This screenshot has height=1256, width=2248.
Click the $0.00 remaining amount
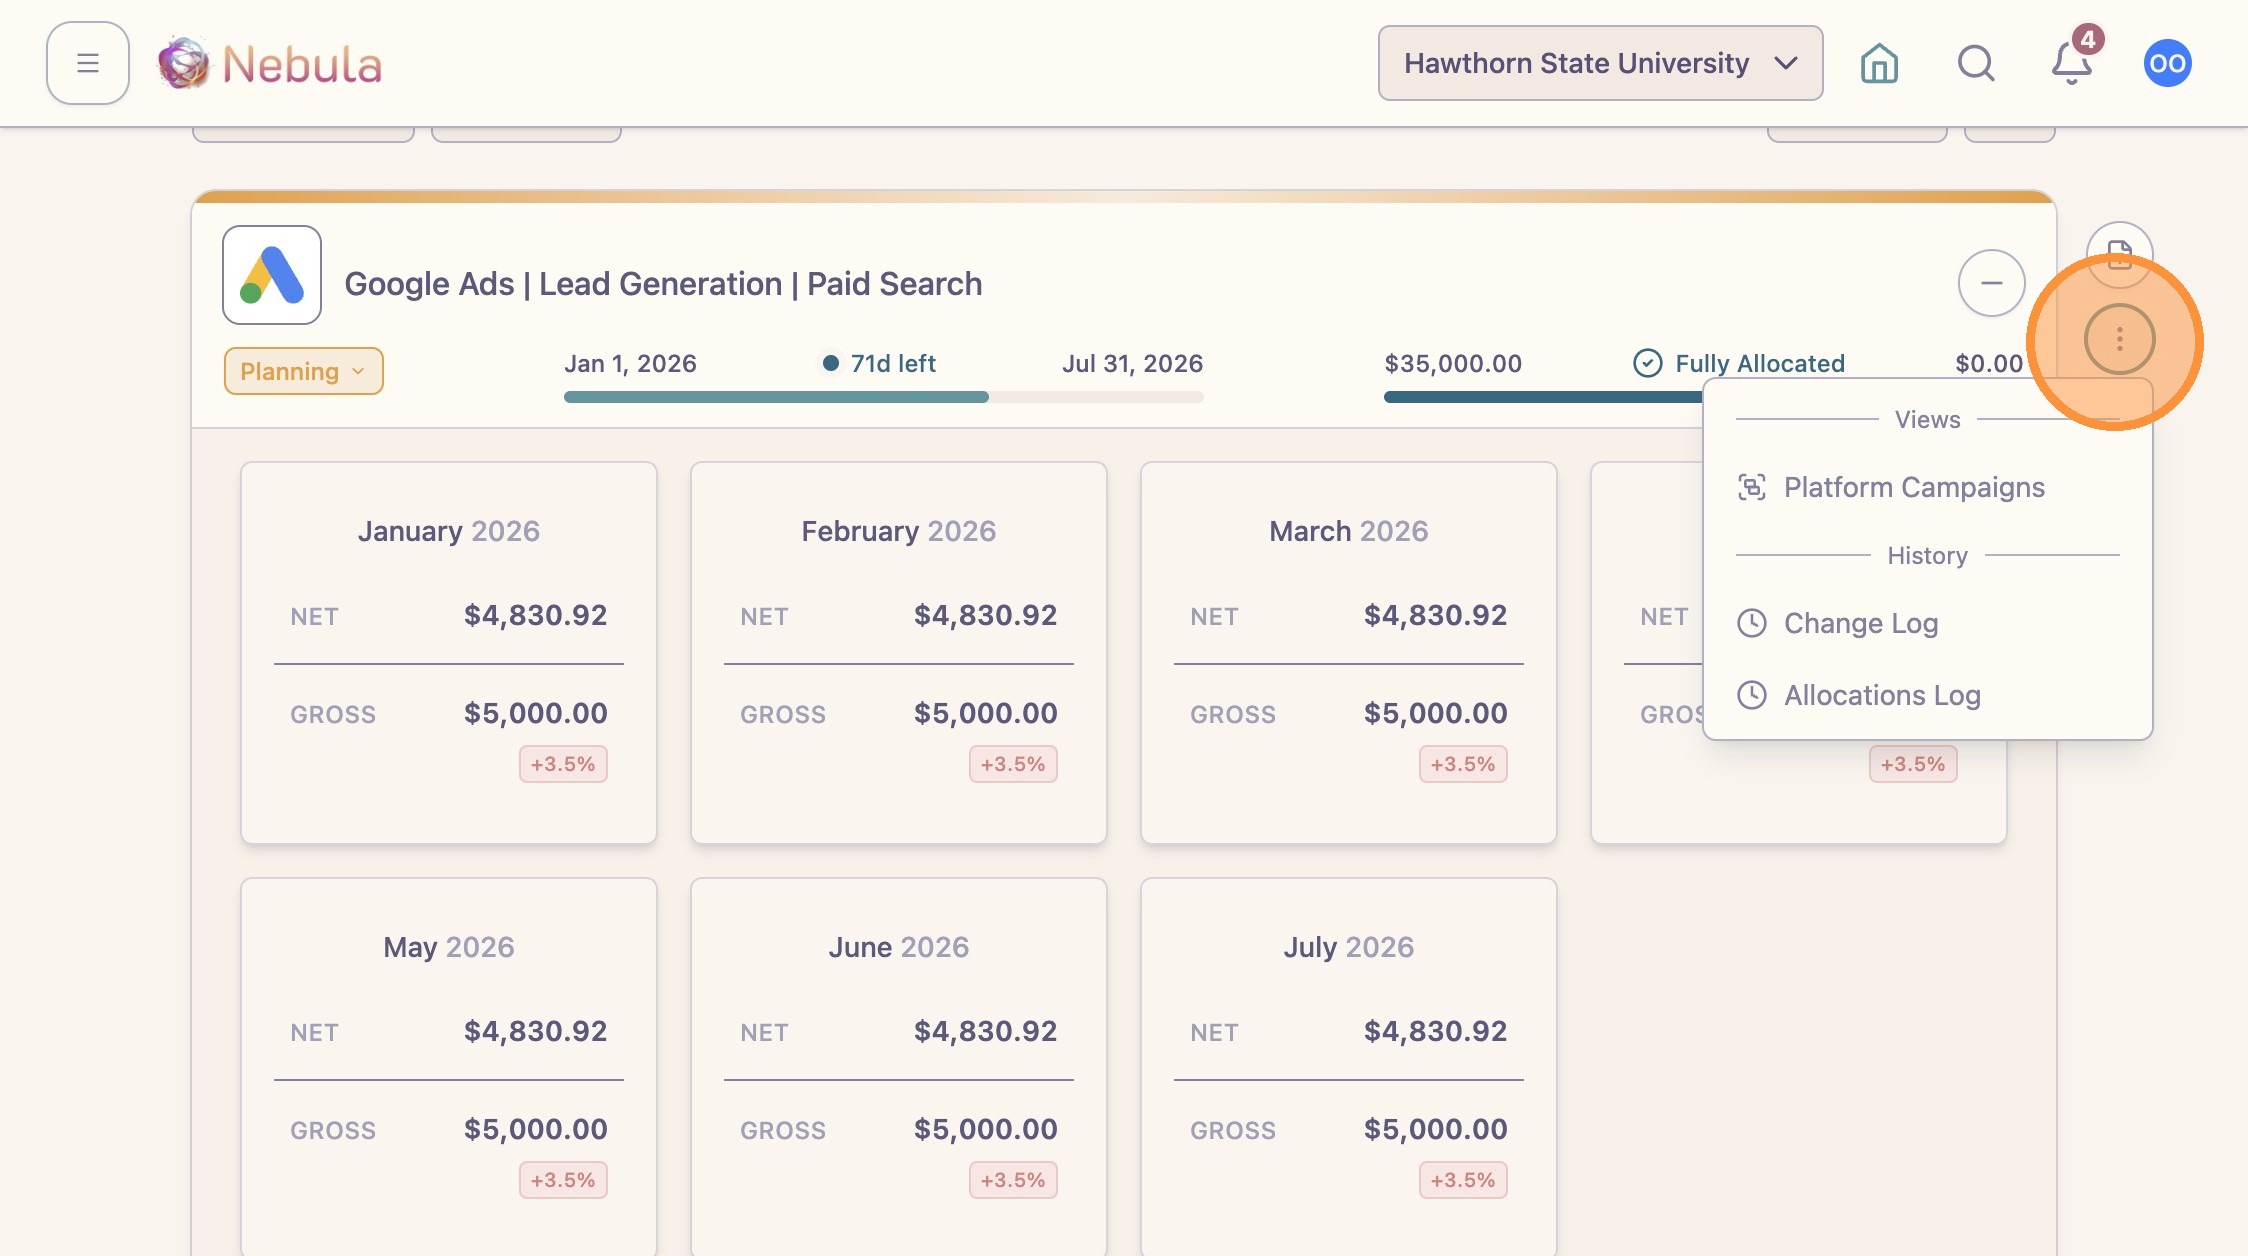coord(1989,363)
